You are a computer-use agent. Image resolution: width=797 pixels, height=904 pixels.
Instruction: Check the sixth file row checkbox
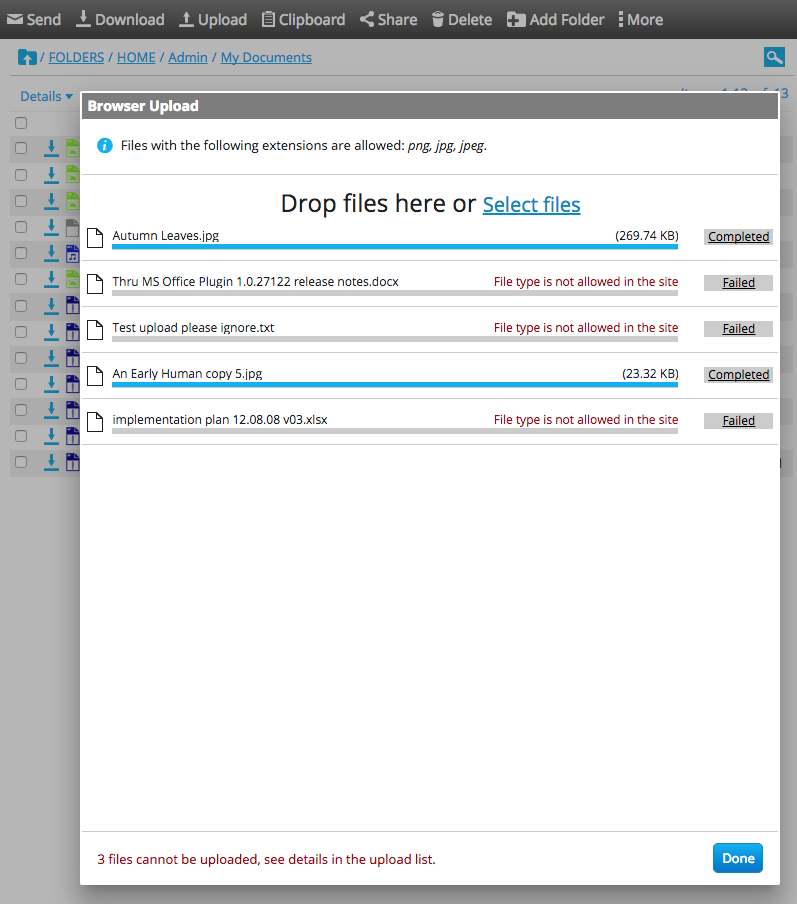[x=21, y=279]
